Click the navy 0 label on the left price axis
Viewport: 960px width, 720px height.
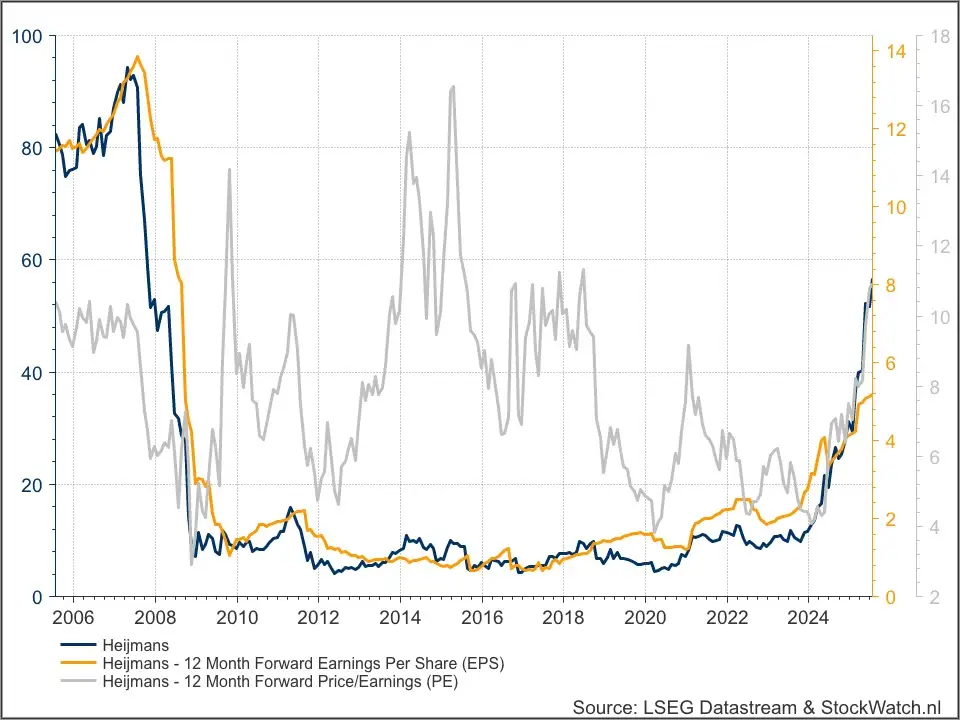(37, 597)
